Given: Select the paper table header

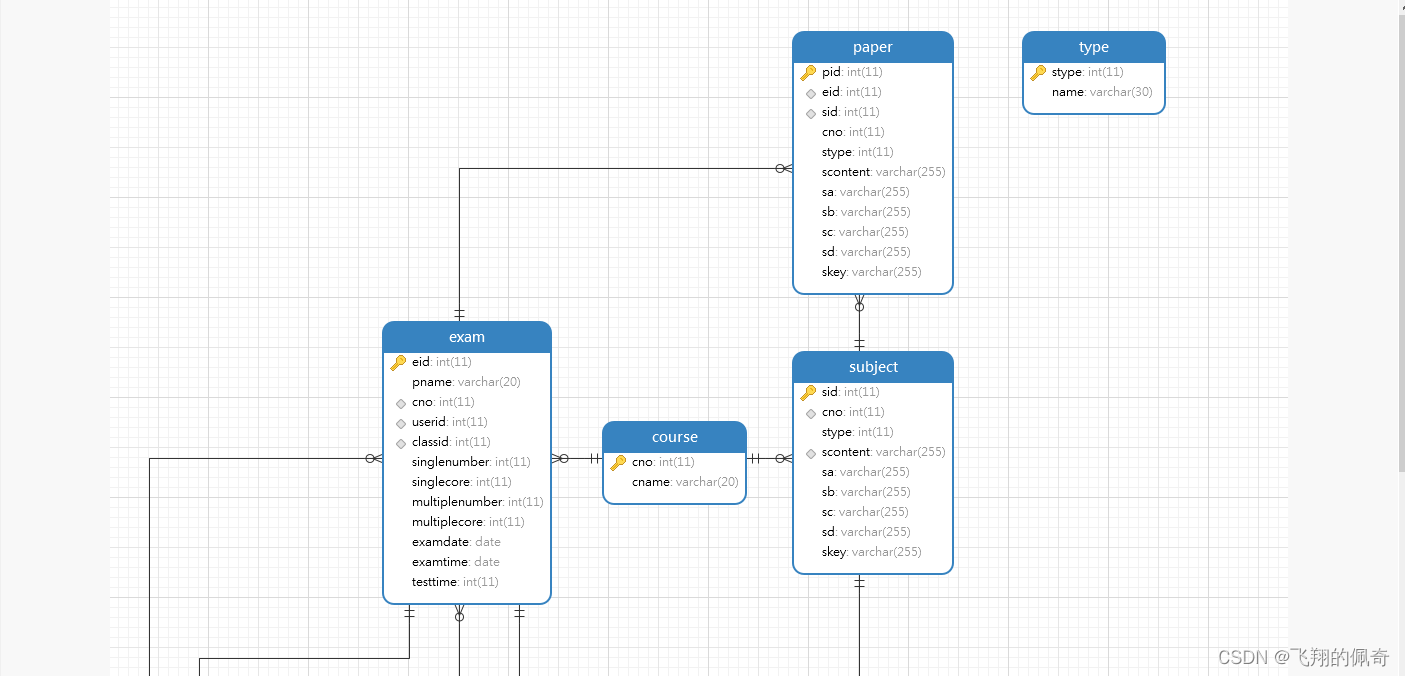Looking at the screenshot, I should (873, 47).
